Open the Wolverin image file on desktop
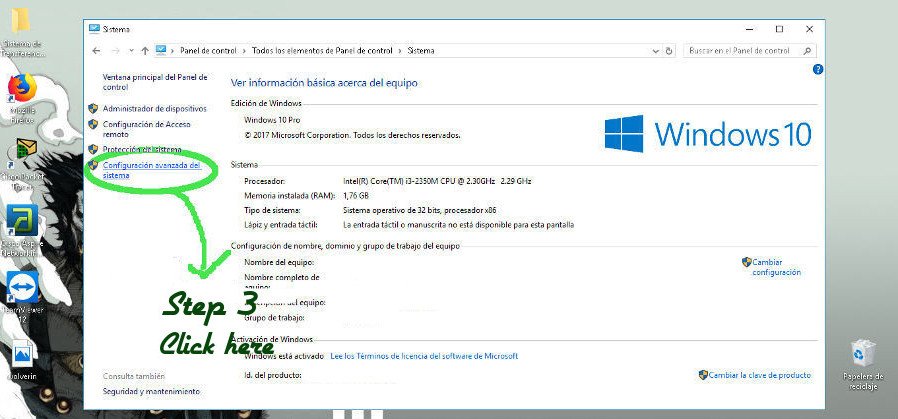Screen dimensions: 898x419 coord(22,353)
